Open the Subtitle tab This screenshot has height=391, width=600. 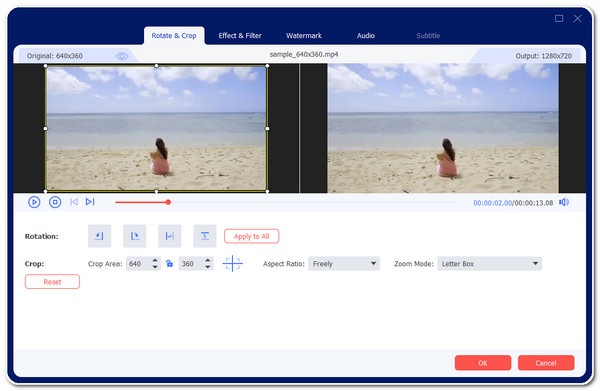pos(428,36)
